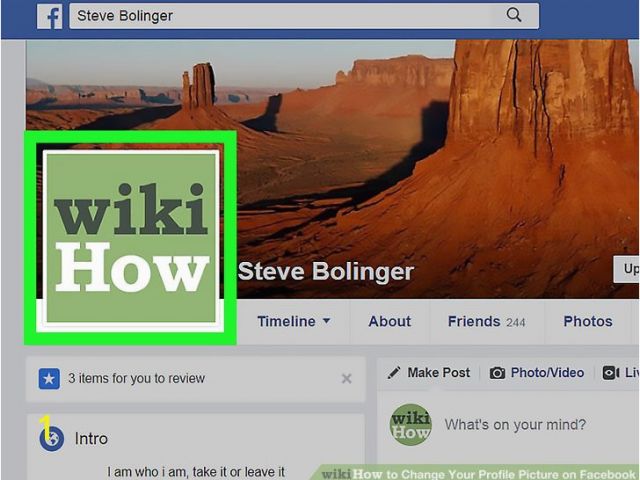Click the wikiHow profile picture
Viewport: 640px width, 480px height.
131,237
